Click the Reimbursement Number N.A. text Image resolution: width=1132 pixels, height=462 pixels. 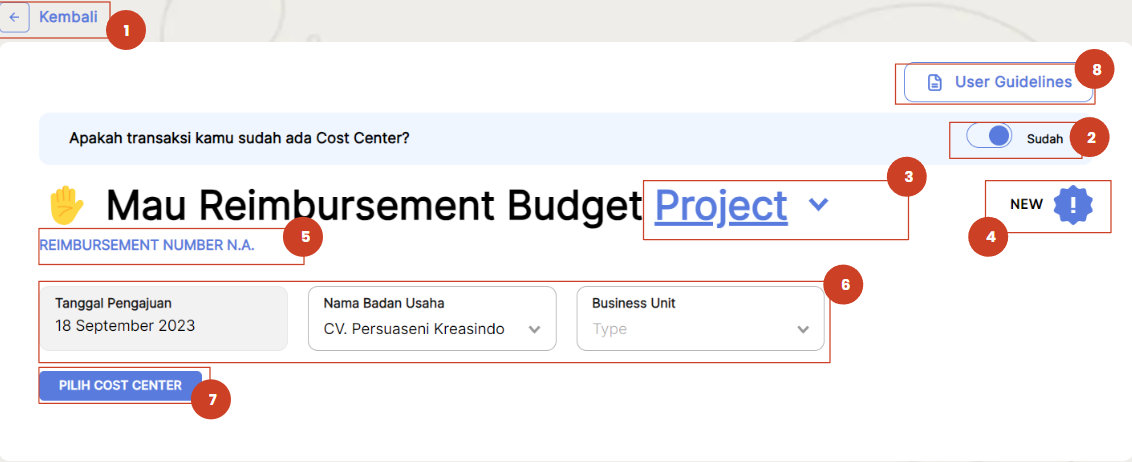[x=147, y=243]
